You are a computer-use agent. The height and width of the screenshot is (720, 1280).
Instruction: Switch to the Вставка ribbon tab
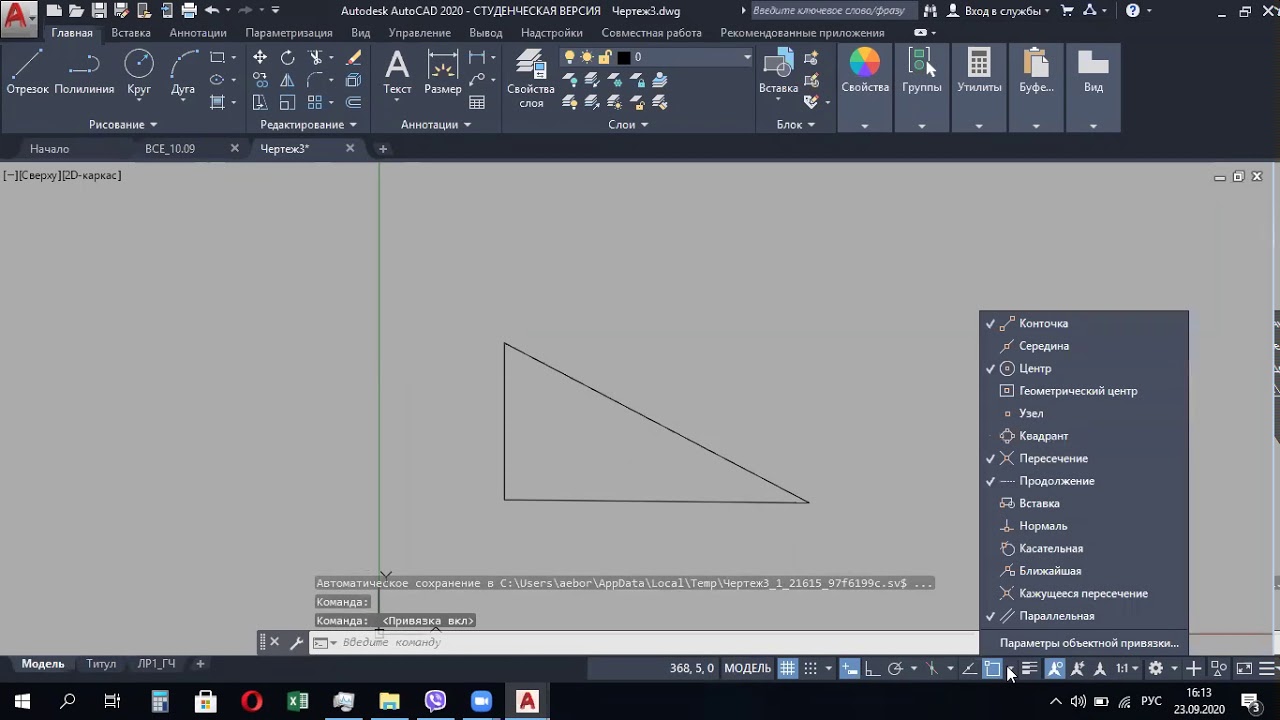(131, 33)
